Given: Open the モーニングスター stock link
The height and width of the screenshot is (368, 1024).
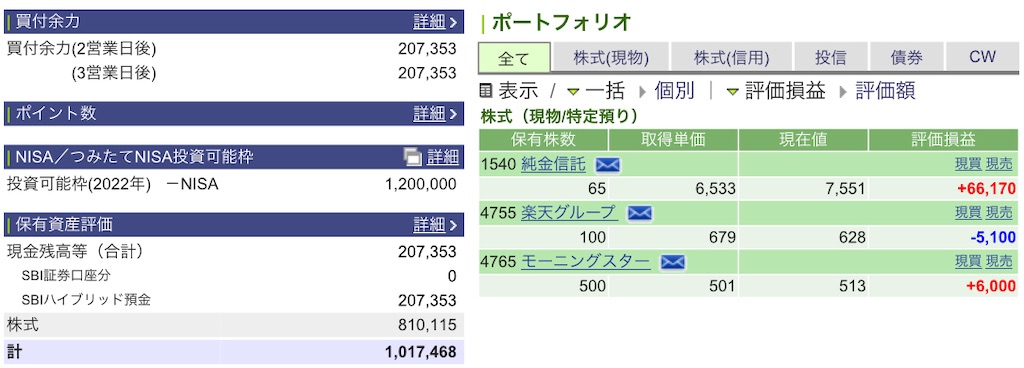Looking at the screenshot, I should coord(585,262).
